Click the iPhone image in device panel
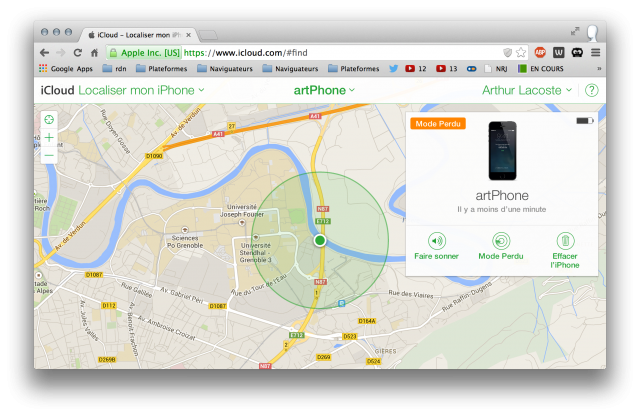This screenshot has width=640, height=416. click(502, 151)
